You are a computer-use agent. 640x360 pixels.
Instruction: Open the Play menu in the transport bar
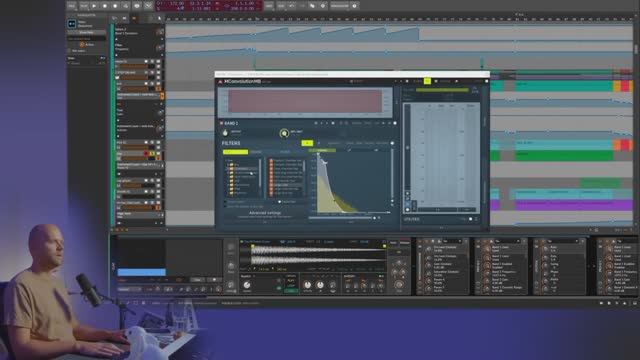tap(84, 6)
